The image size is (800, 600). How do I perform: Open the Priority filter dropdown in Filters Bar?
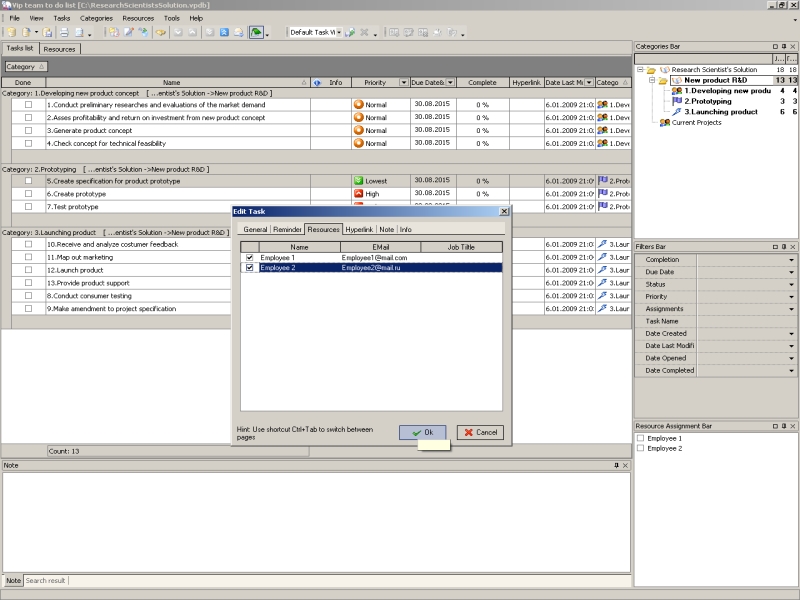tap(792, 297)
